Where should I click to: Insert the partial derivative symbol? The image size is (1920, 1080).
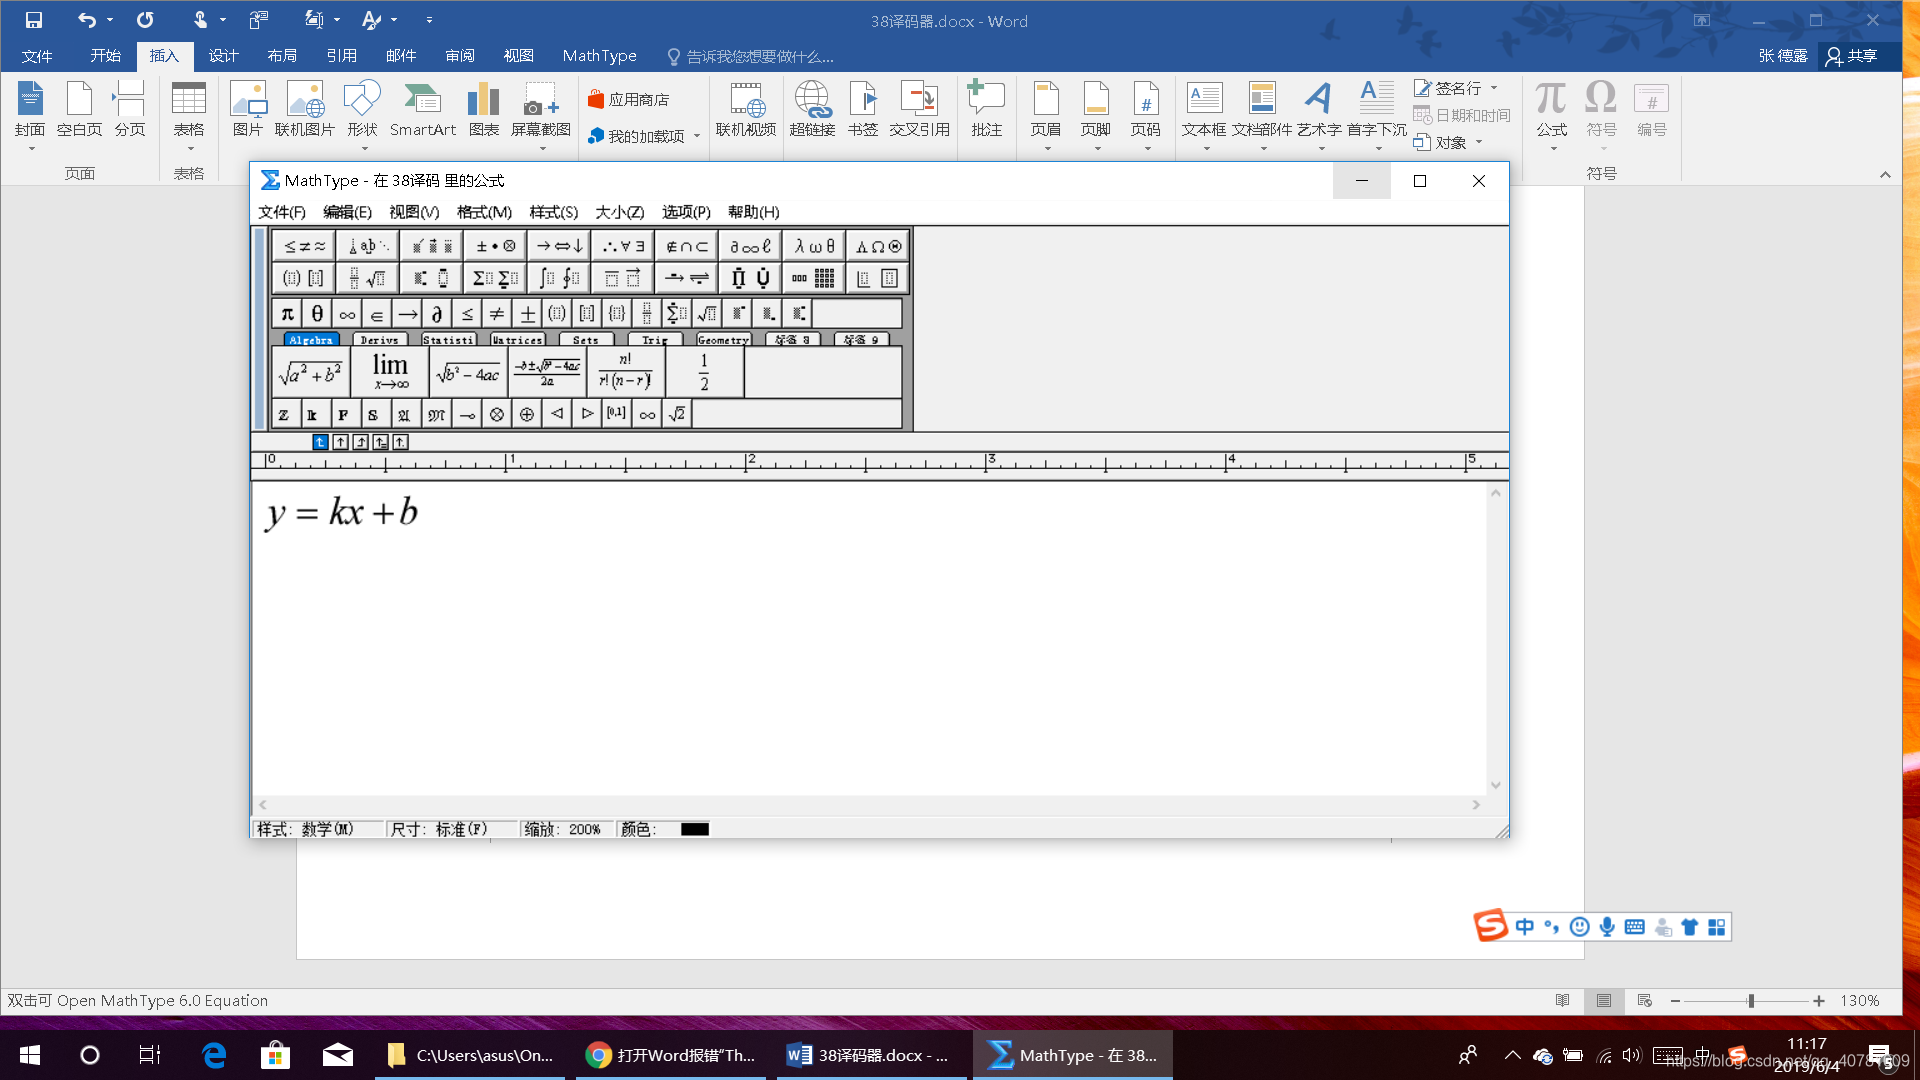tap(437, 314)
